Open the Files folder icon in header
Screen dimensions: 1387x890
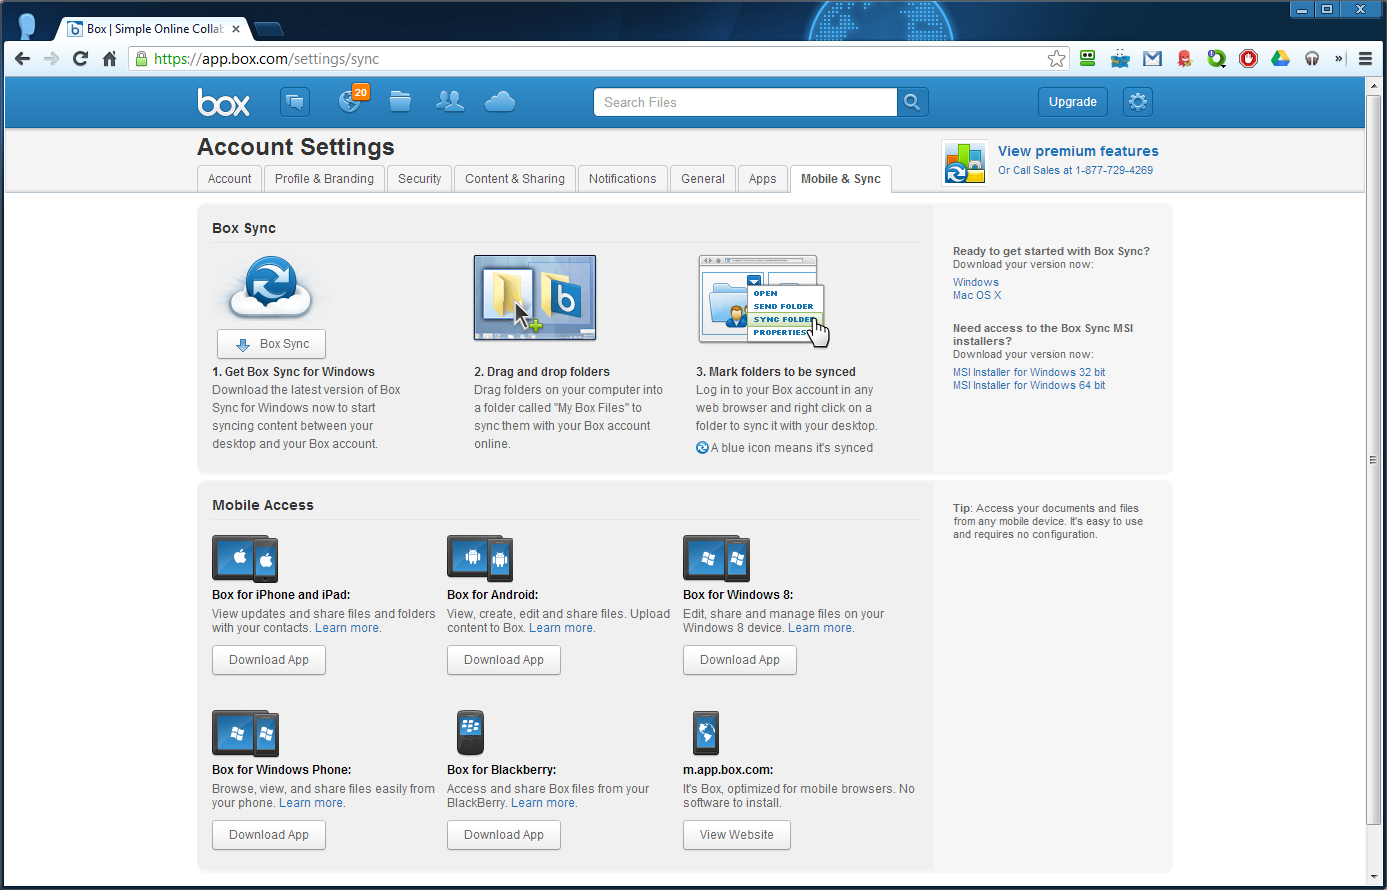pyautogui.click(x=400, y=101)
